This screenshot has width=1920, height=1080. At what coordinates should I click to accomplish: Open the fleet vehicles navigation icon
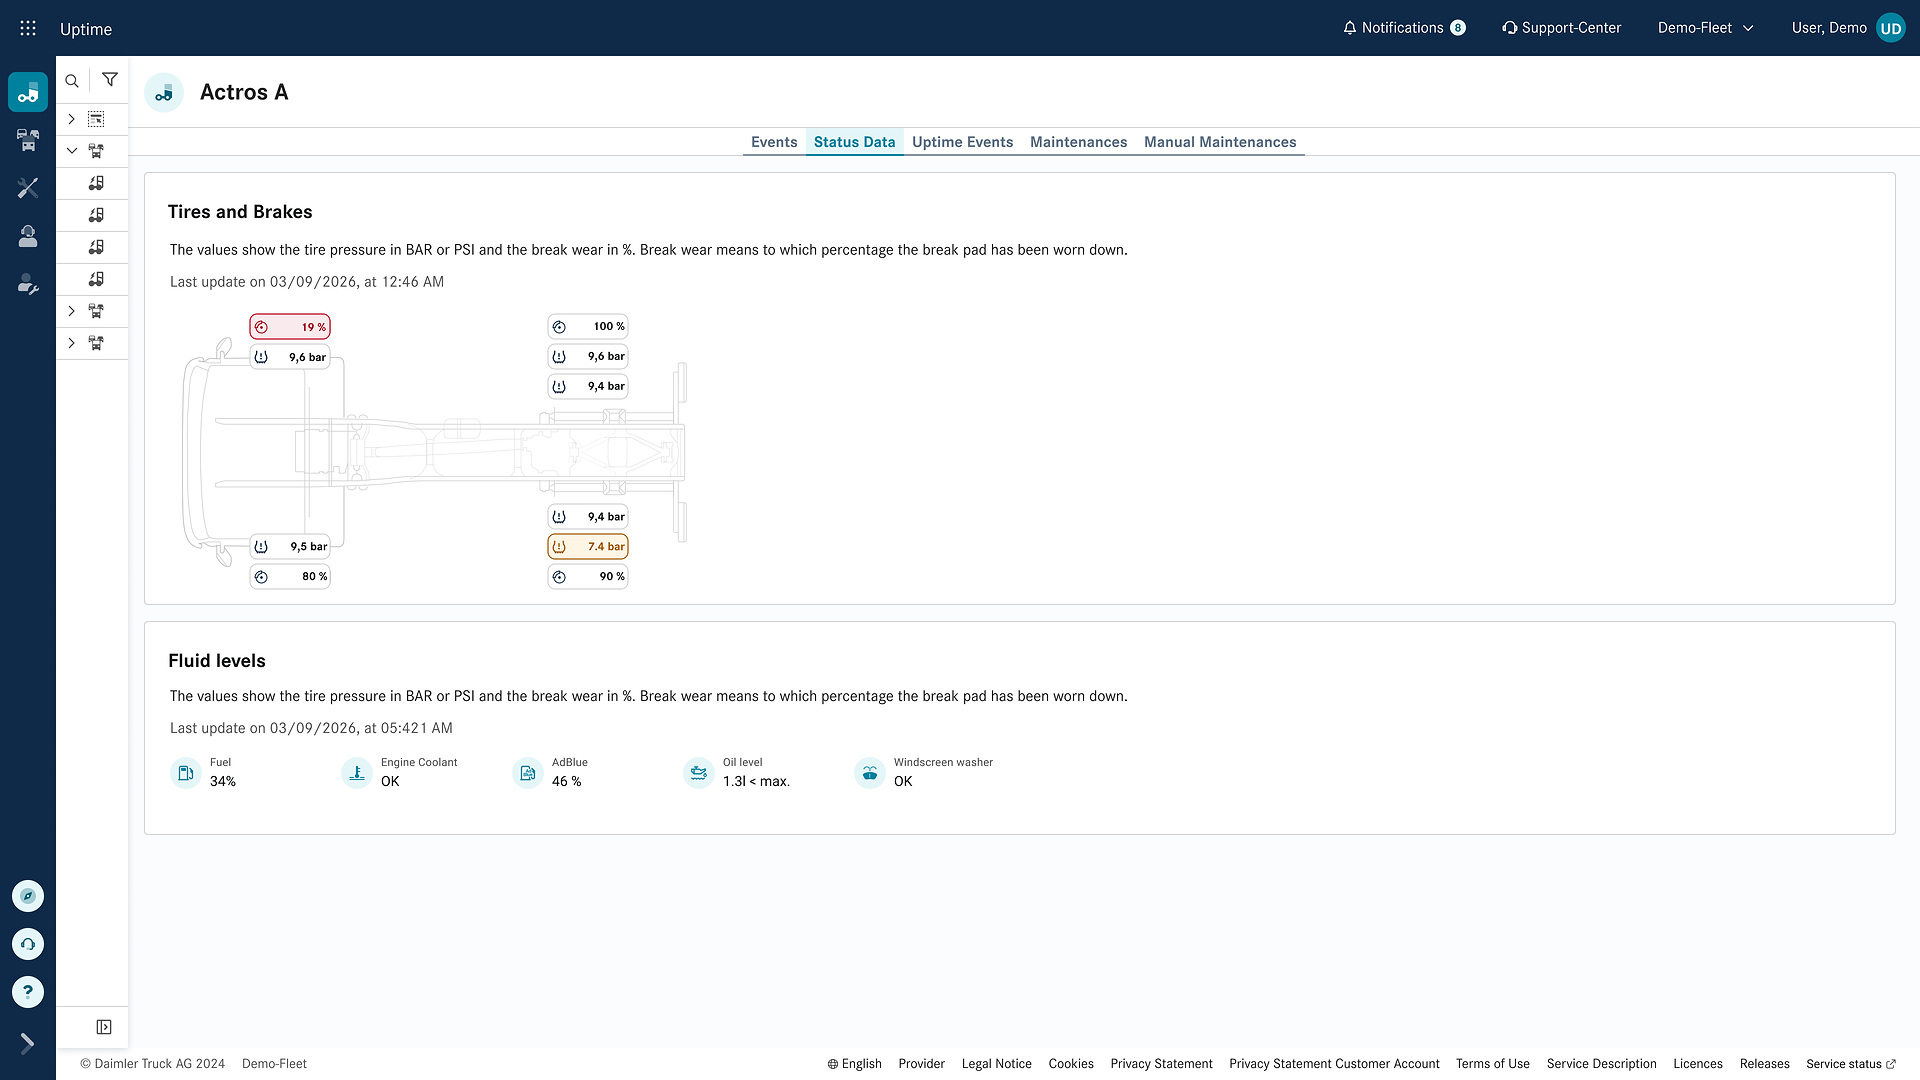click(x=28, y=140)
